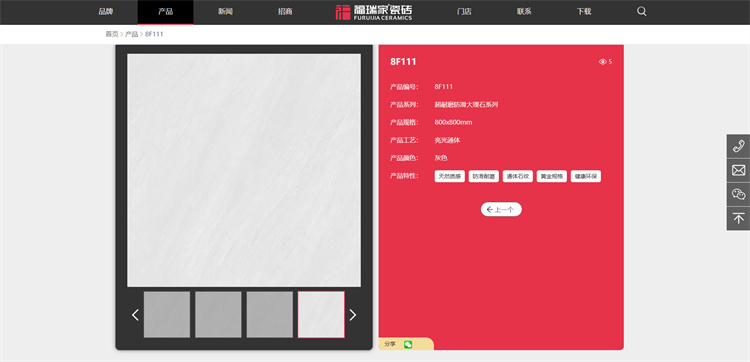Show previous thumbnails with left chevron
The width and height of the screenshot is (750, 362).
[135, 315]
